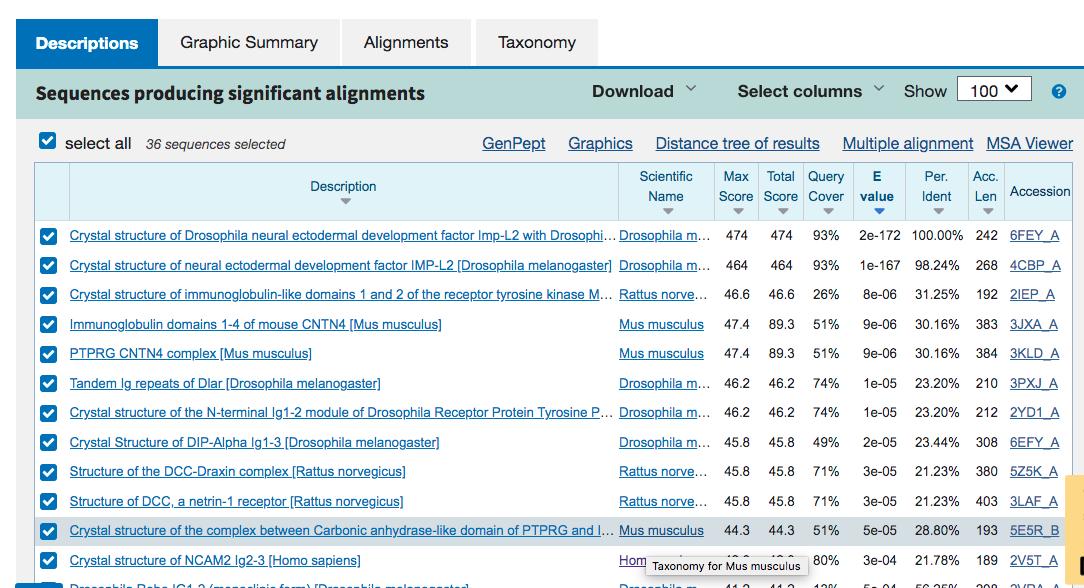This screenshot has height=588, width=1084.
Task: Open the Select columns menu
Action: click(x=810, y=91)
